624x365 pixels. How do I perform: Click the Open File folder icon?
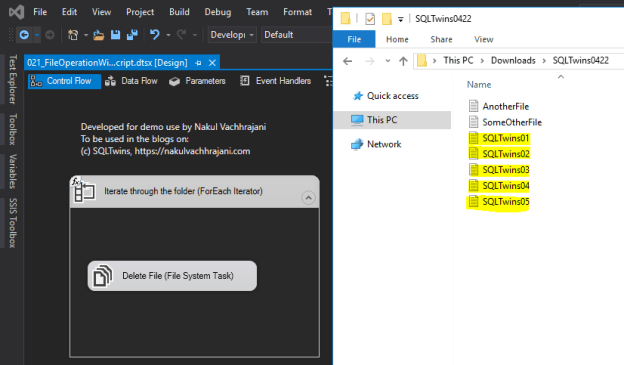pyautogui.click(x=98, y=35)
